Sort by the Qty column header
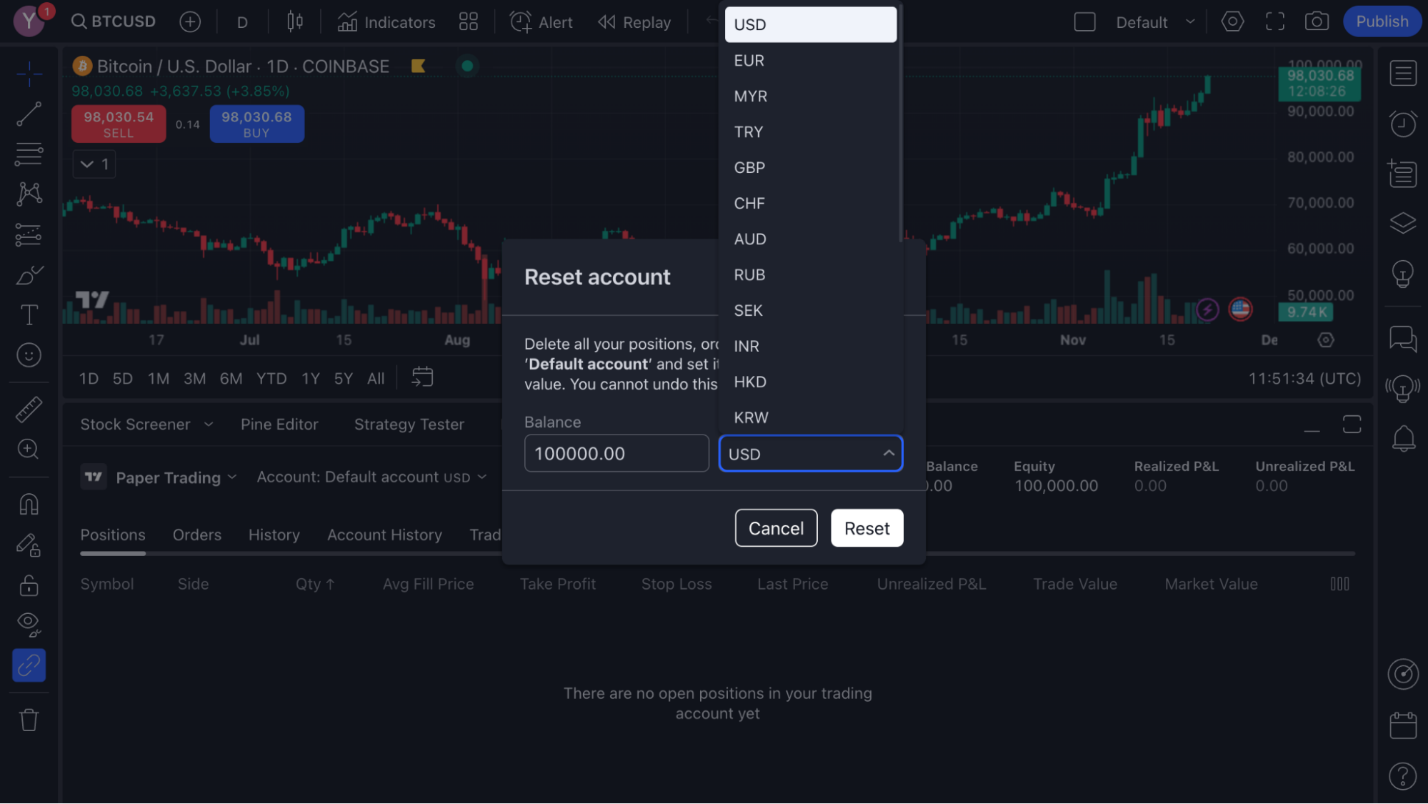This screenshot has height=804, width=1428. click(315, 584)
